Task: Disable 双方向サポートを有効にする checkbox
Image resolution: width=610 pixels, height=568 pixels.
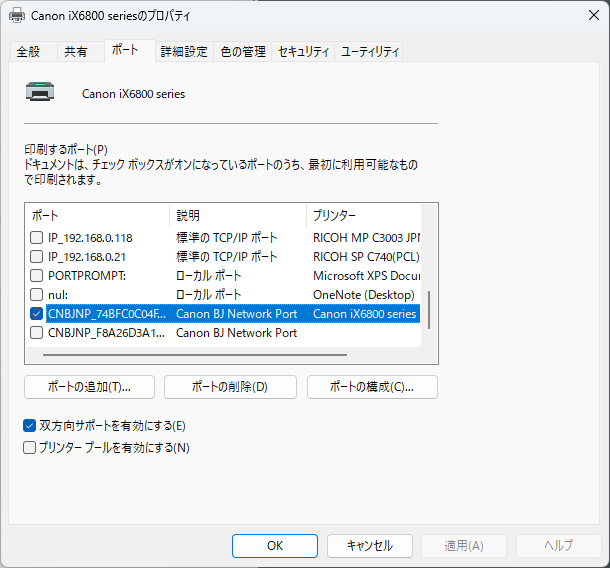Action: coord(30,425)
